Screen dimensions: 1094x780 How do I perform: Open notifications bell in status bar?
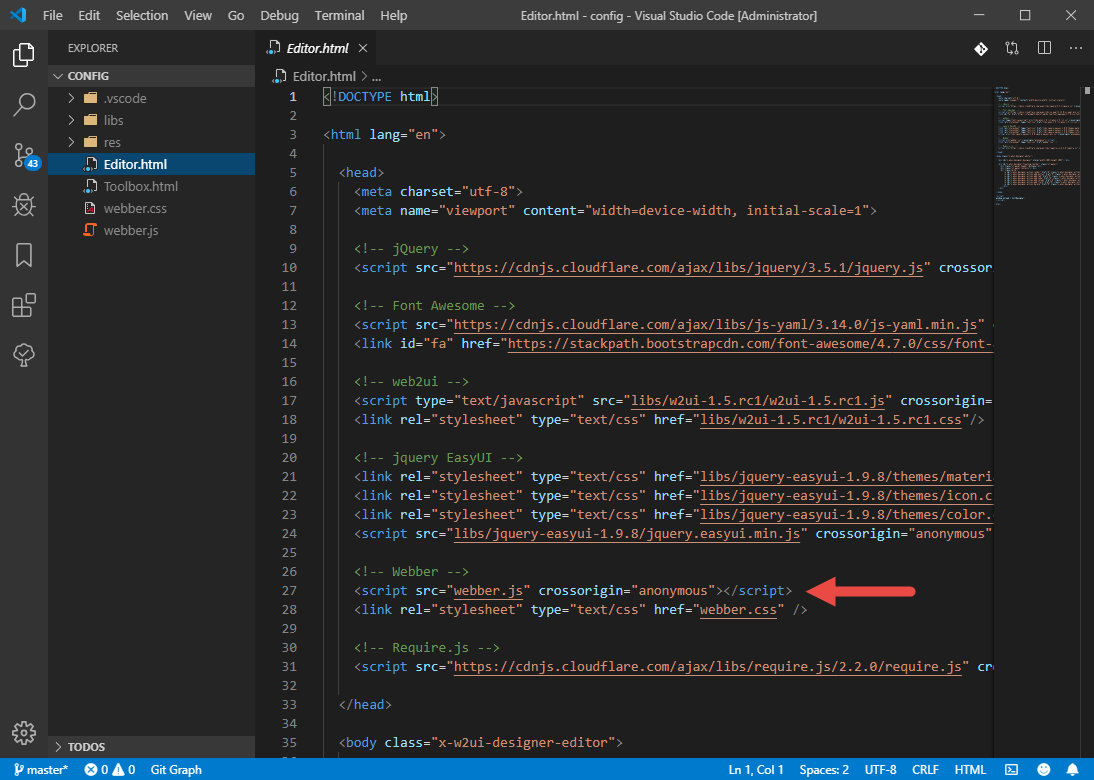click(x=1073, y=770)
